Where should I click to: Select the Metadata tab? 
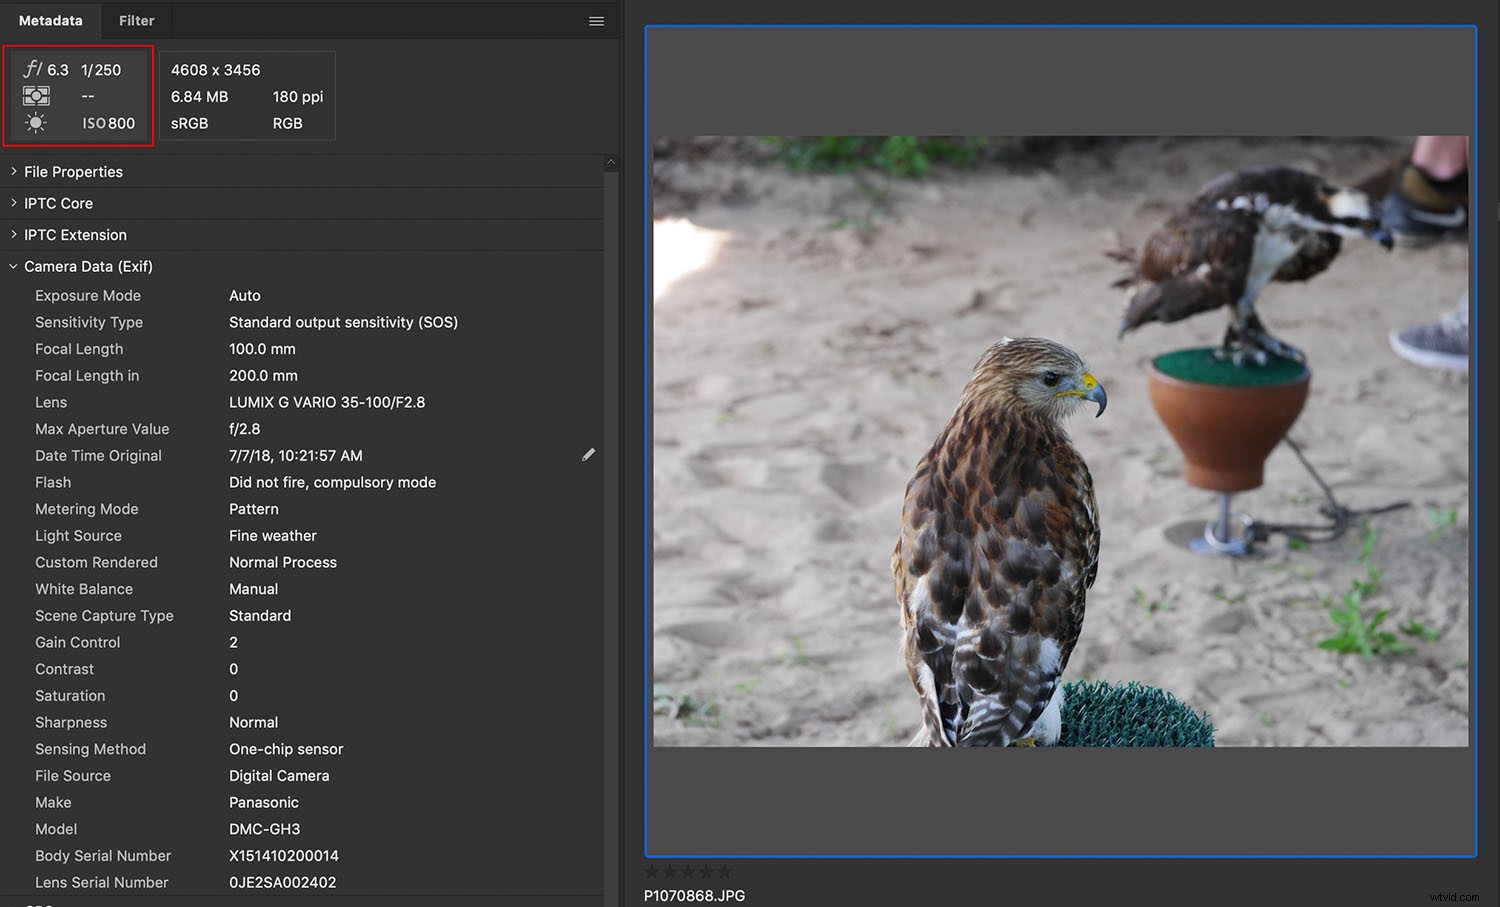pos(50,20)
